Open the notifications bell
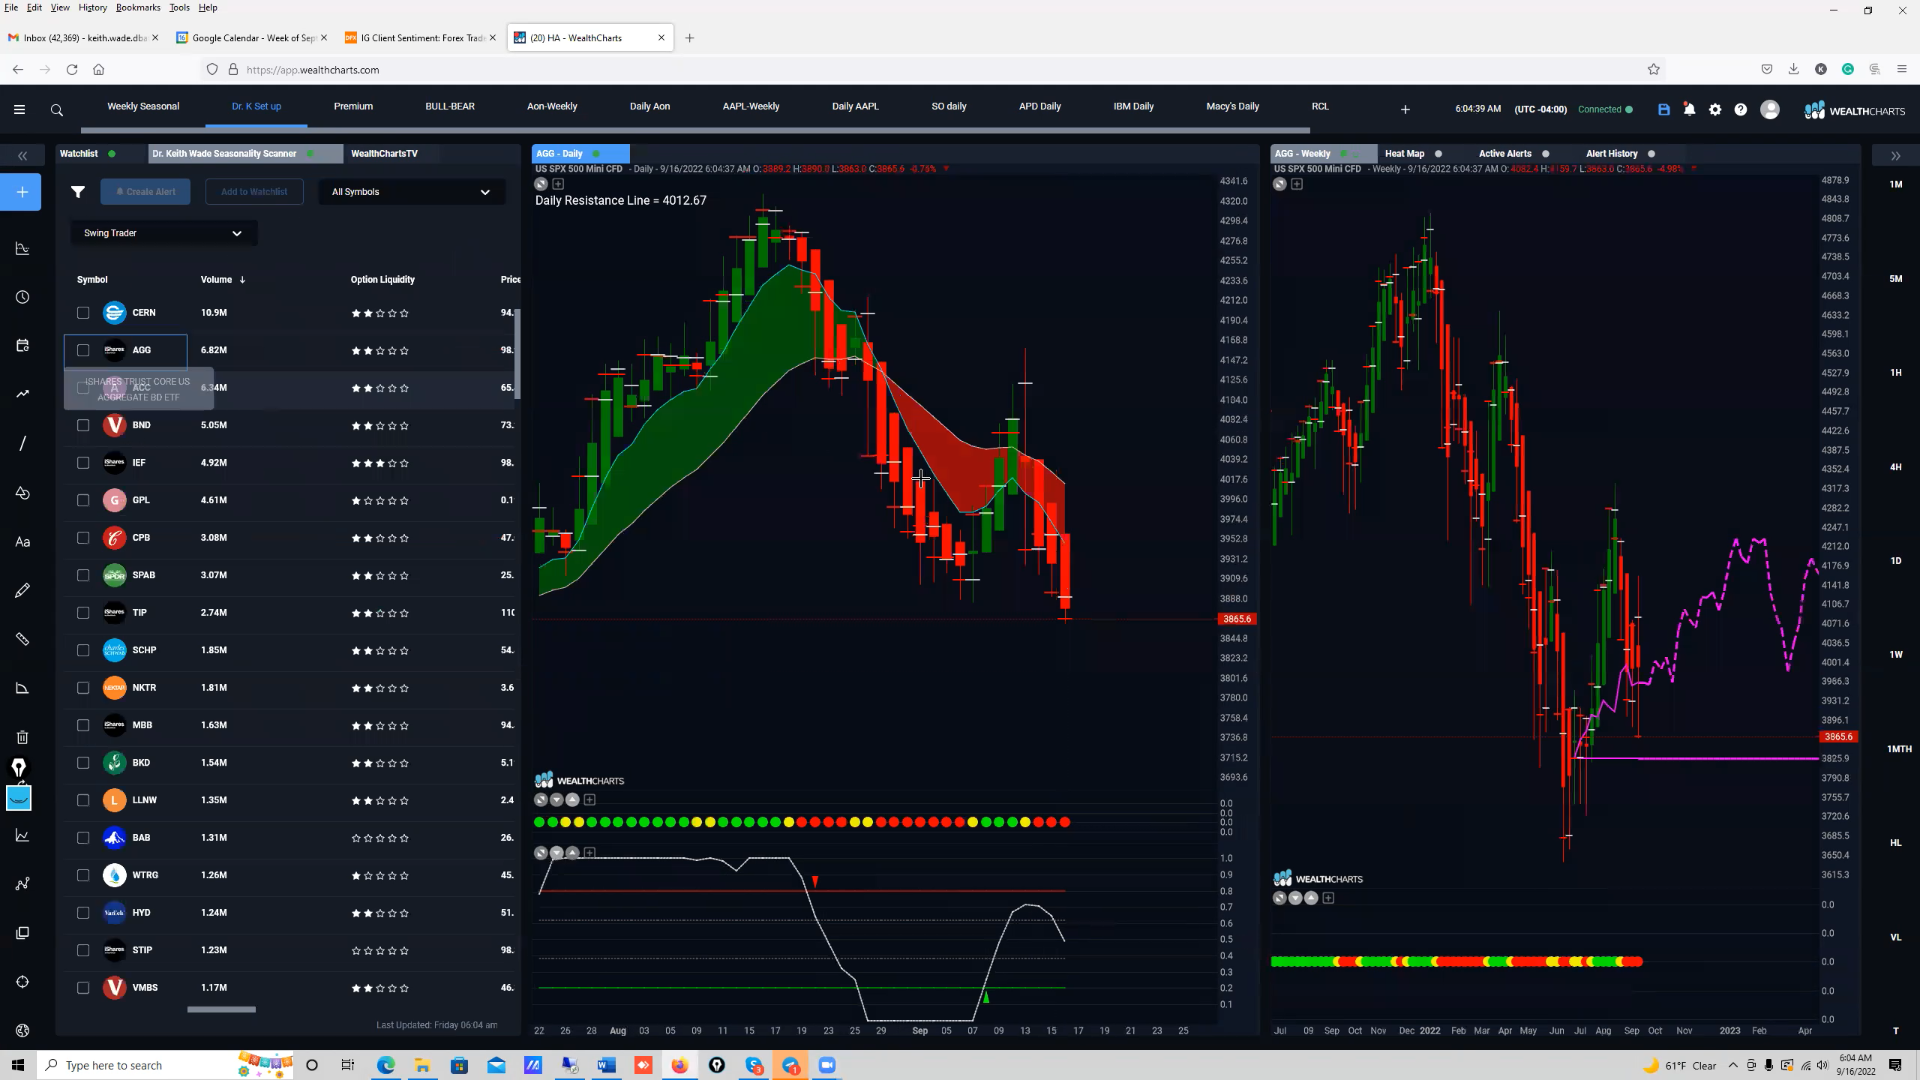 [x=1689, y=110]
